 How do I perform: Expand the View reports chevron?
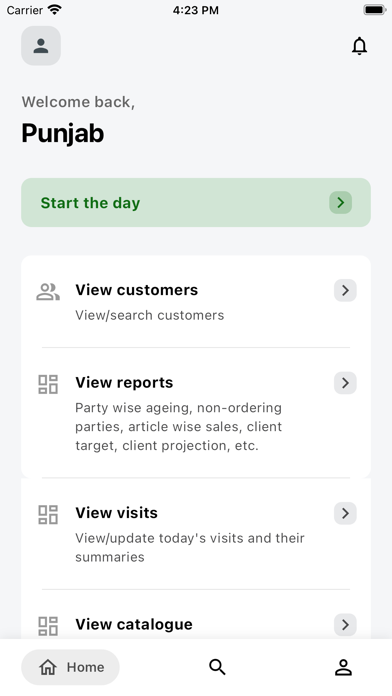pos(345,383)
